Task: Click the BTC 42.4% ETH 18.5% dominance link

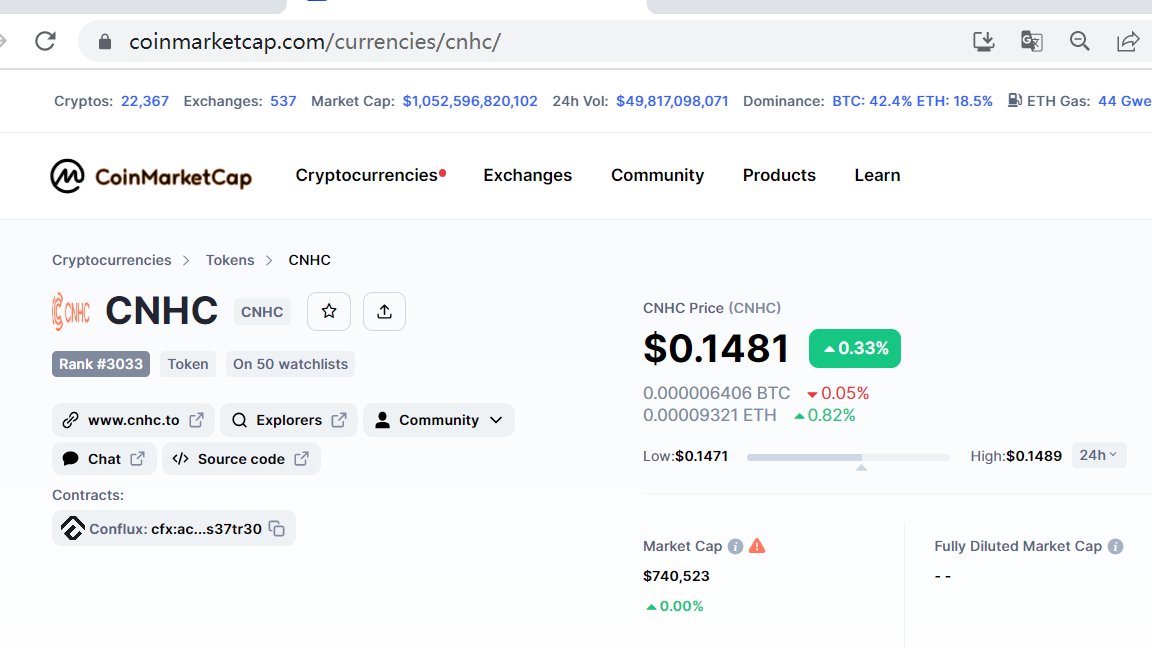Action: pyautogui.click(x=912, y=101)
